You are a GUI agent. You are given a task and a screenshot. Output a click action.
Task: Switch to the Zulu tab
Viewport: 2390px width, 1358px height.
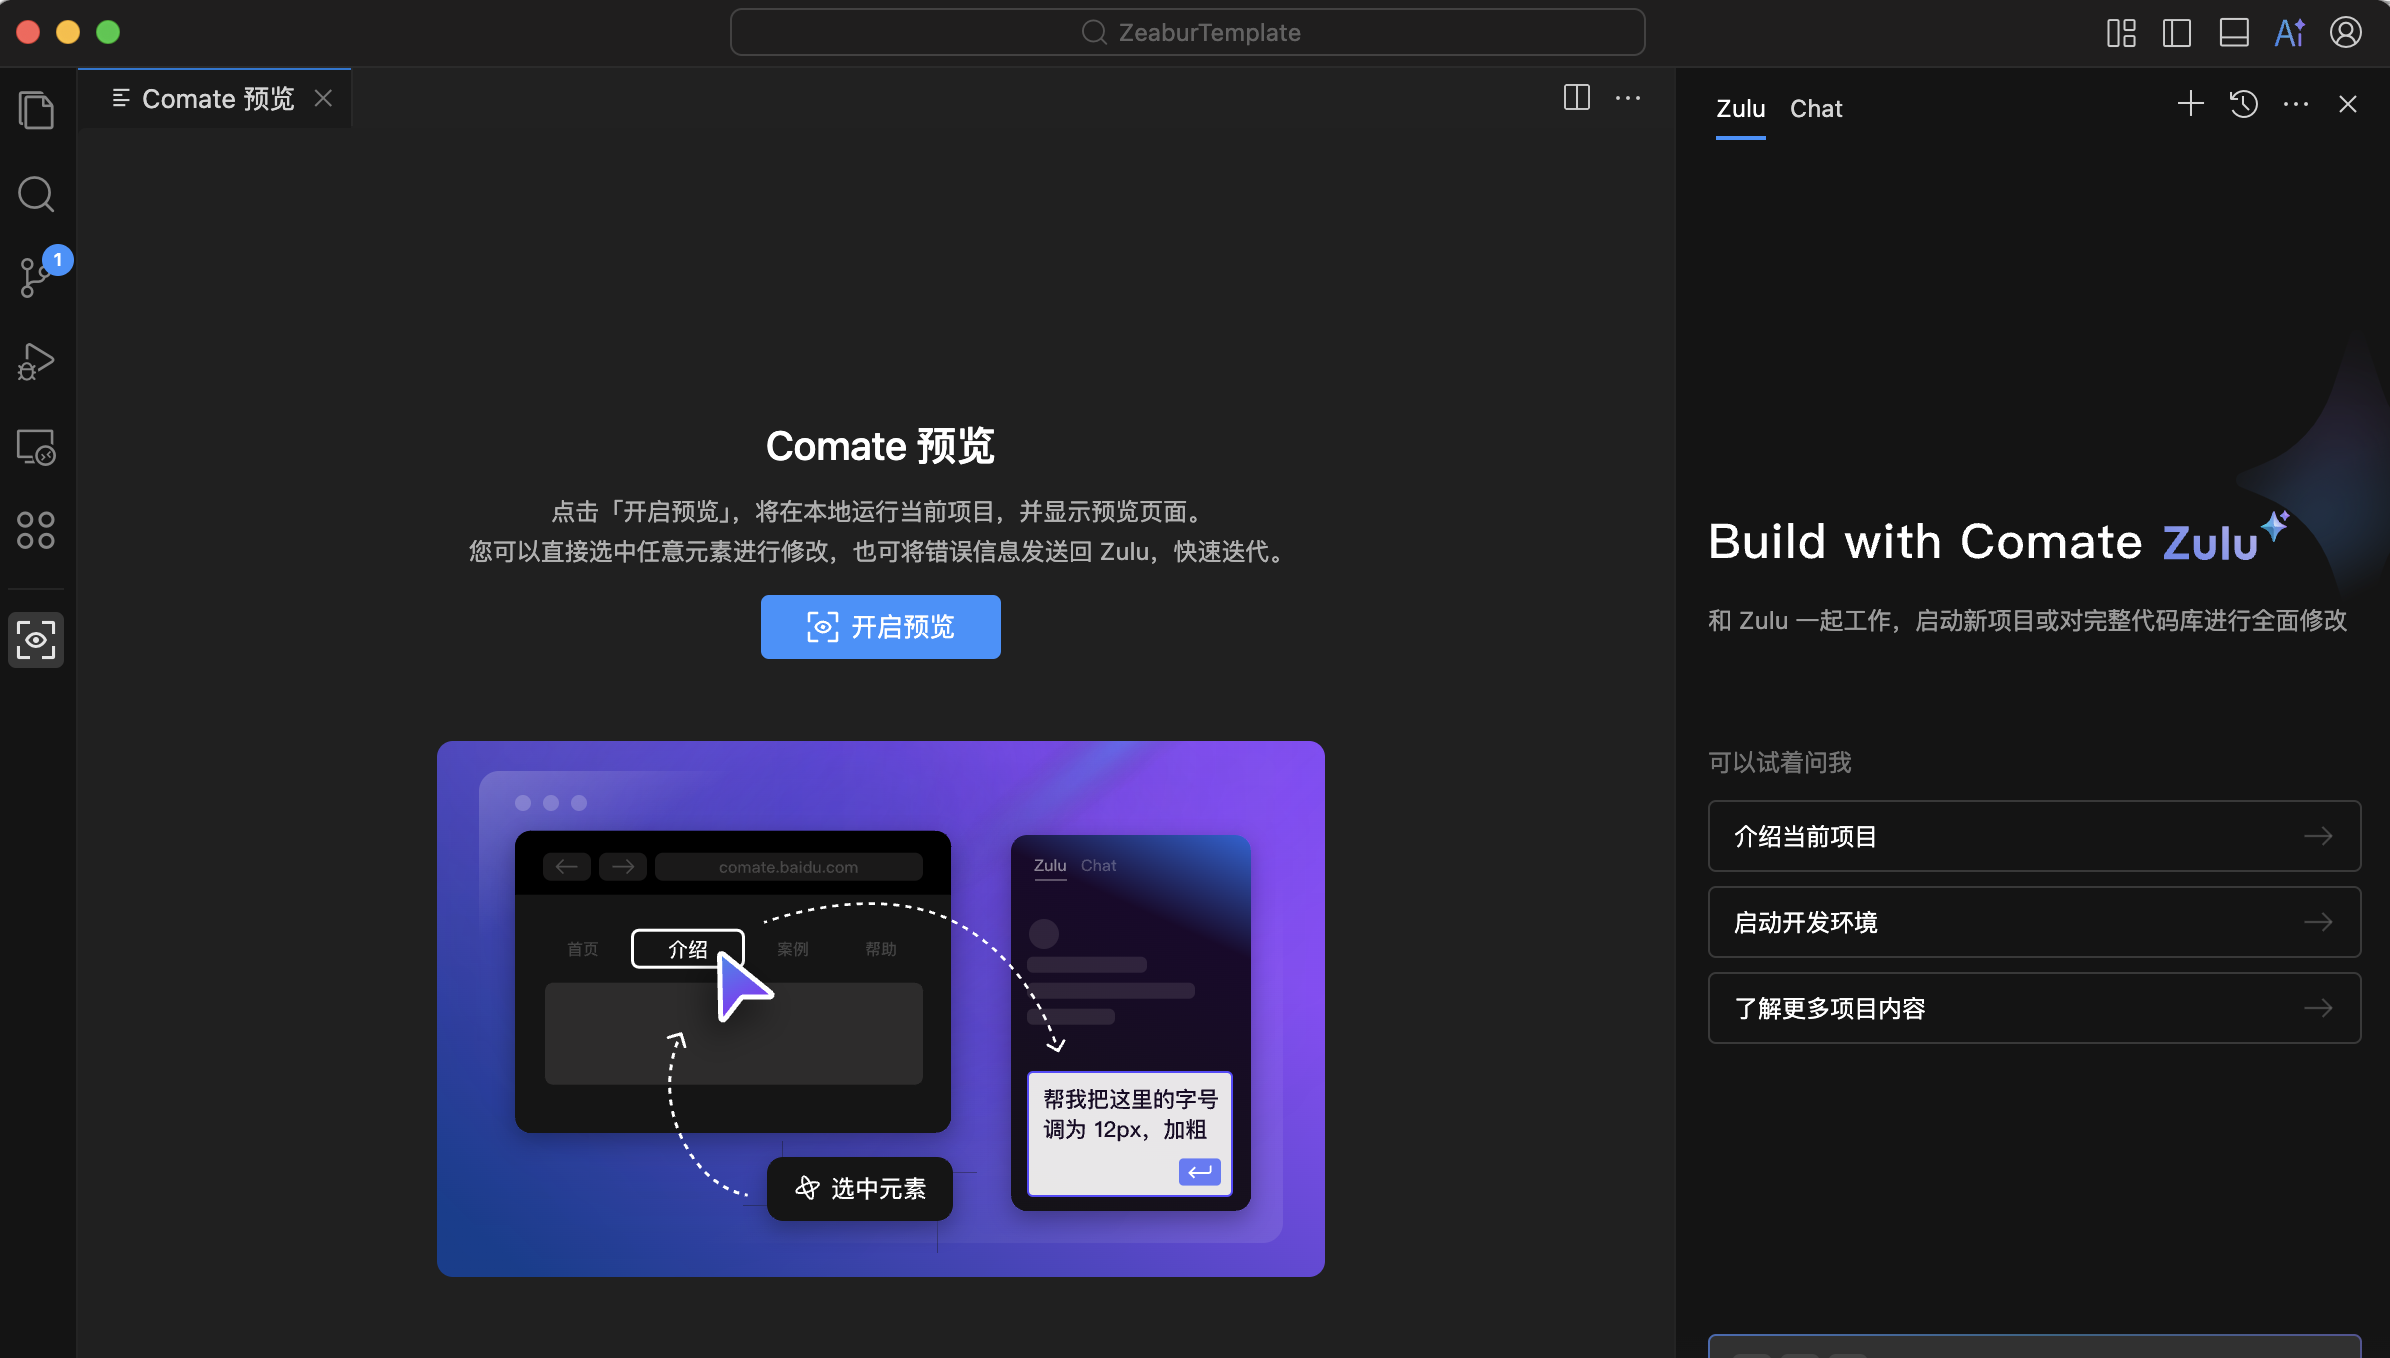1741,108
